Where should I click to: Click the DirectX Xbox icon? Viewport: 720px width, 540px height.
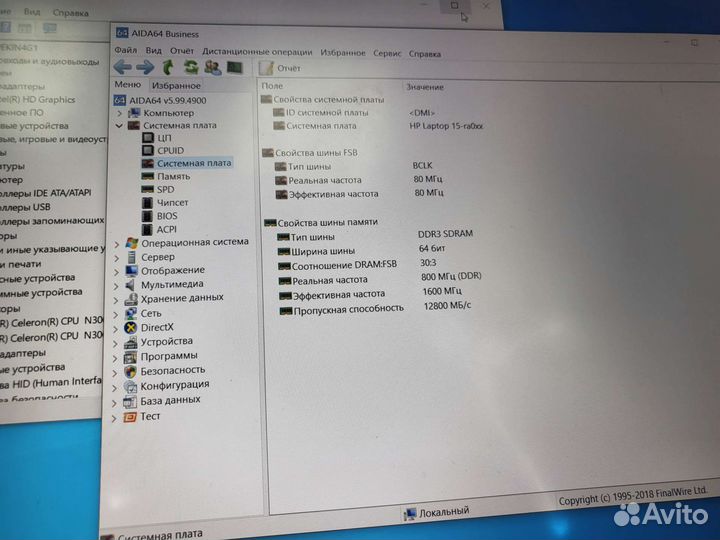click(131, 328)
